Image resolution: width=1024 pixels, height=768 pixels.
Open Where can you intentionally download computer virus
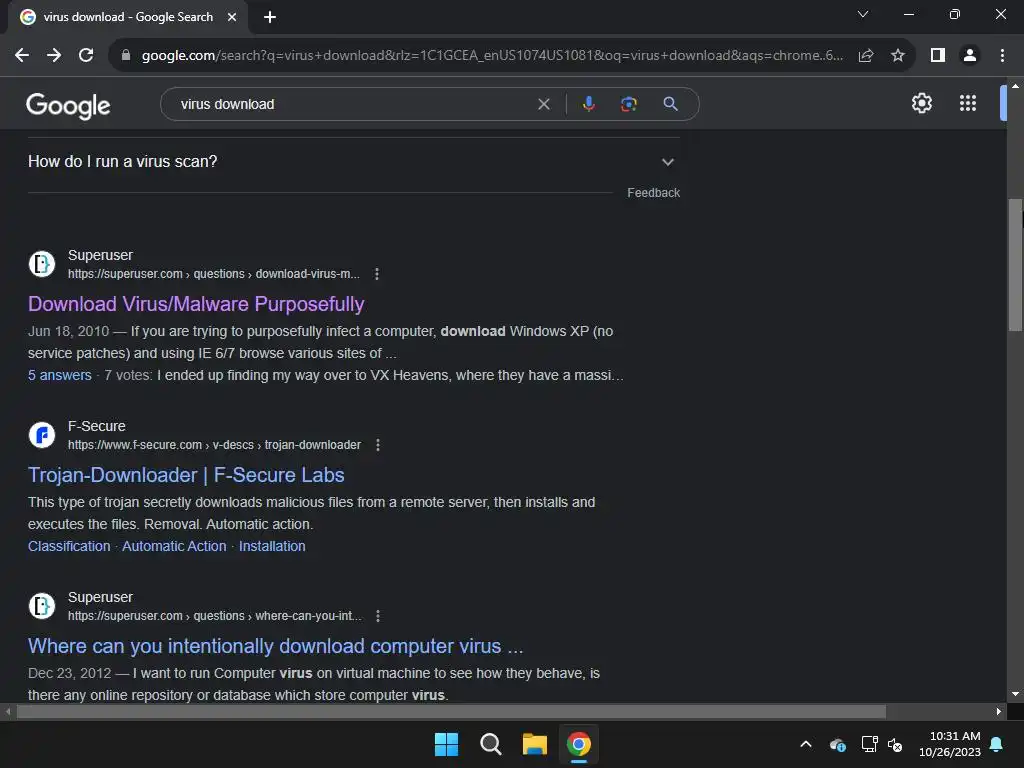(x=276, y=646)
